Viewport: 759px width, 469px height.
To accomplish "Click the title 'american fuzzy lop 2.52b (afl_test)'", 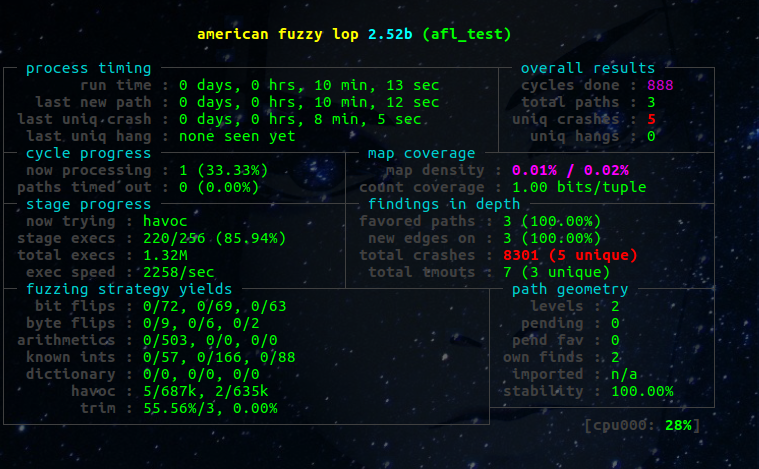I will pos(354,34).
